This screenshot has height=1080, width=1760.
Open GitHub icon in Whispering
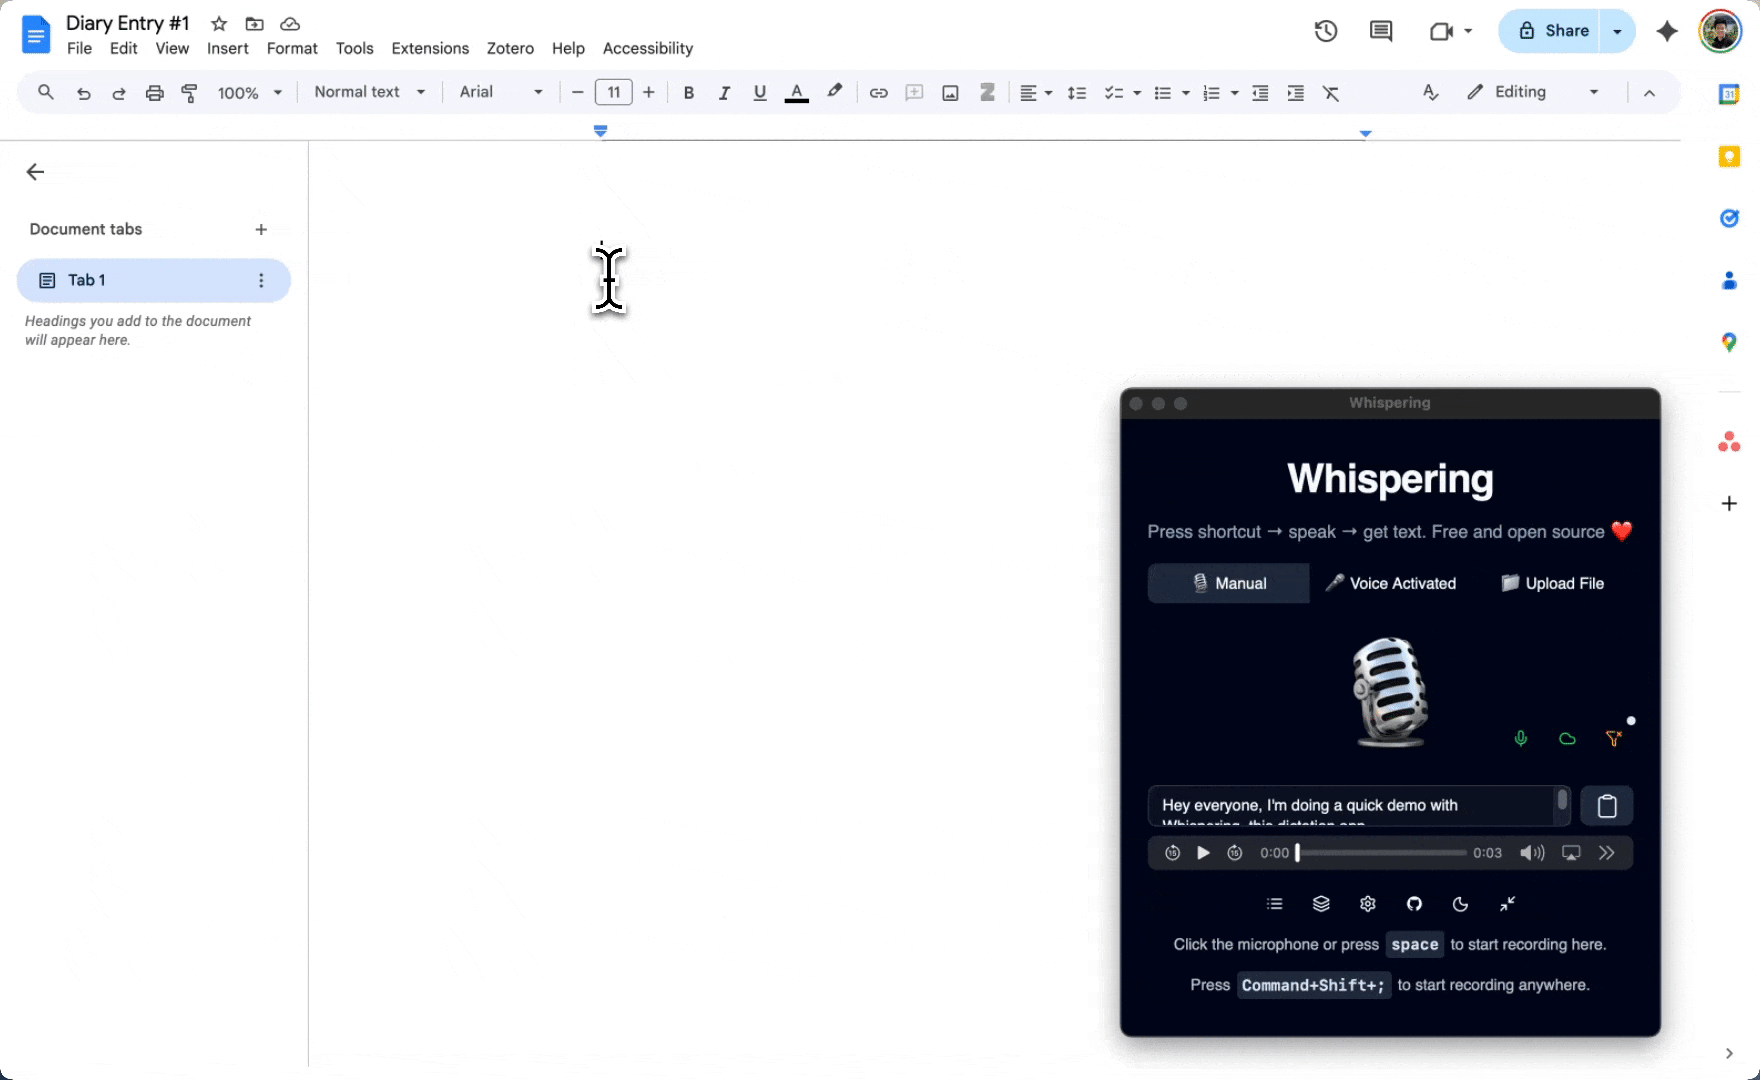pyautogui.click(x=1414, y=904)
